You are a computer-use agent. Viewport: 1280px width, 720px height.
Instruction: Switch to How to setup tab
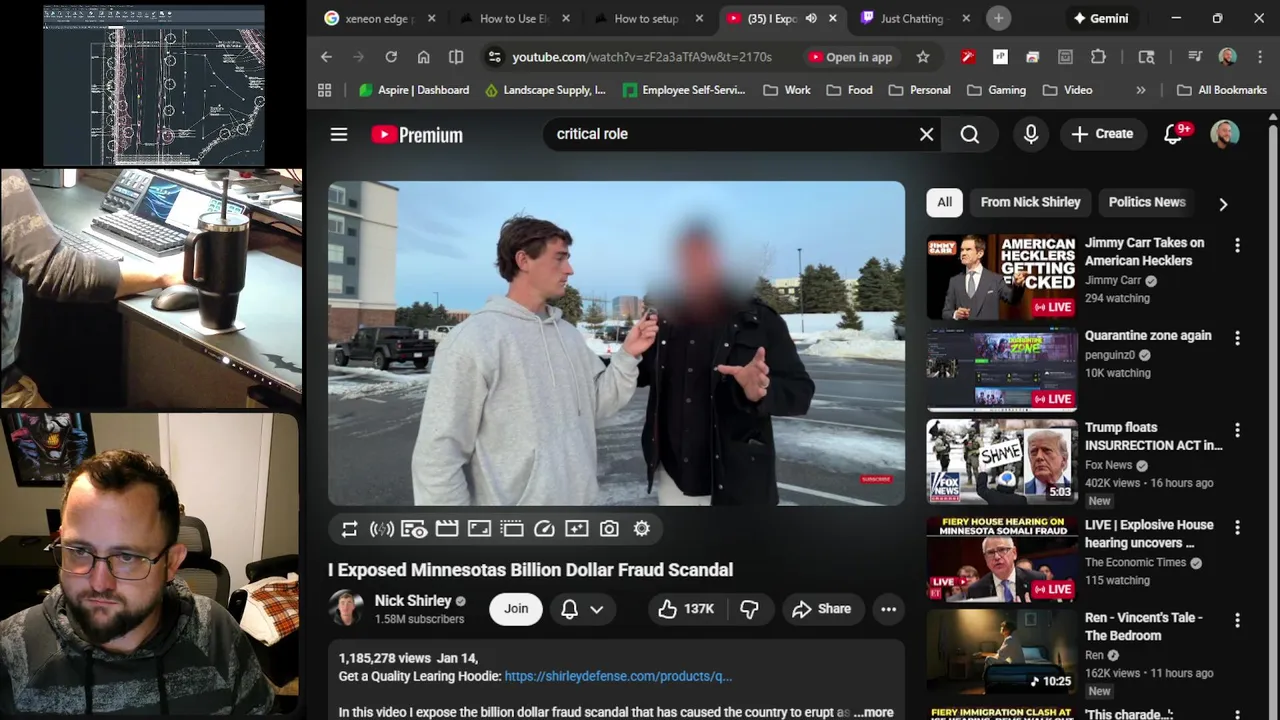[646, 18]
